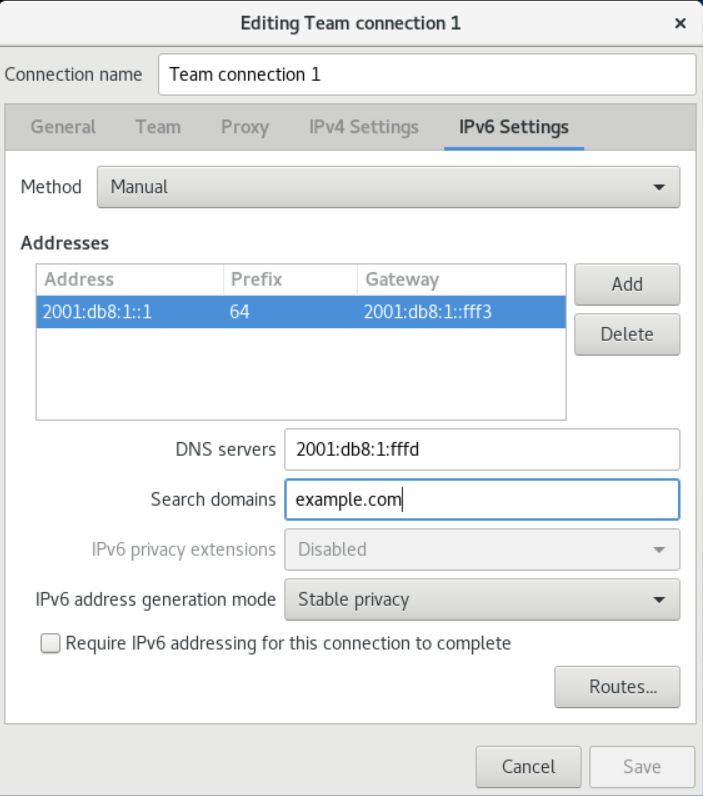Save the connection settings

(642, 767)
